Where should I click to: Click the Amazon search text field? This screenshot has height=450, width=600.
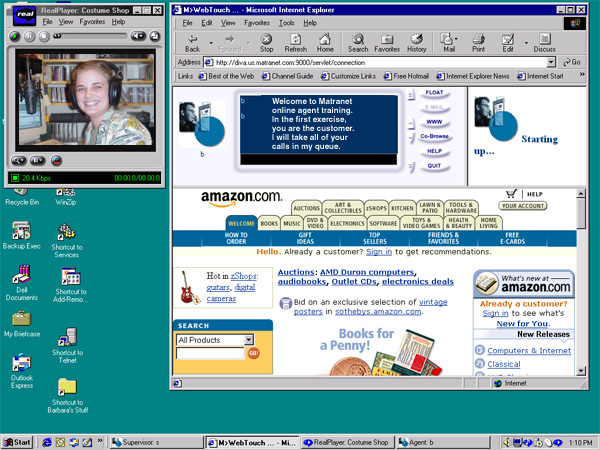click(x=210, y=353)
